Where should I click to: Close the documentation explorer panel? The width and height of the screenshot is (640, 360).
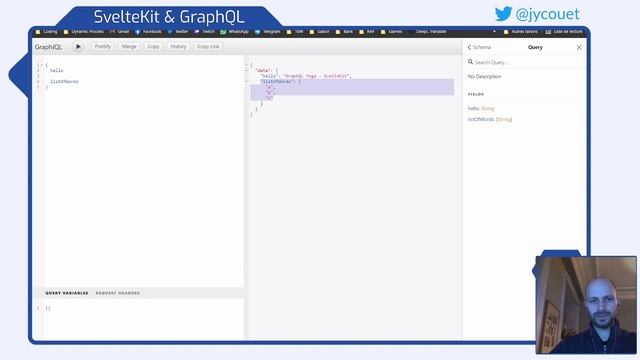click(579, 47)
